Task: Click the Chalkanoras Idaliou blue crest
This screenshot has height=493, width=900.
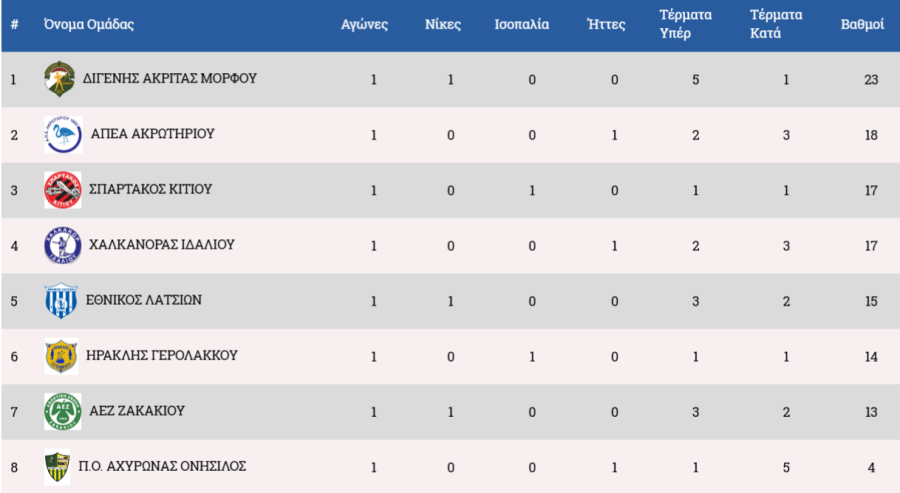Action: coord(61,245)
